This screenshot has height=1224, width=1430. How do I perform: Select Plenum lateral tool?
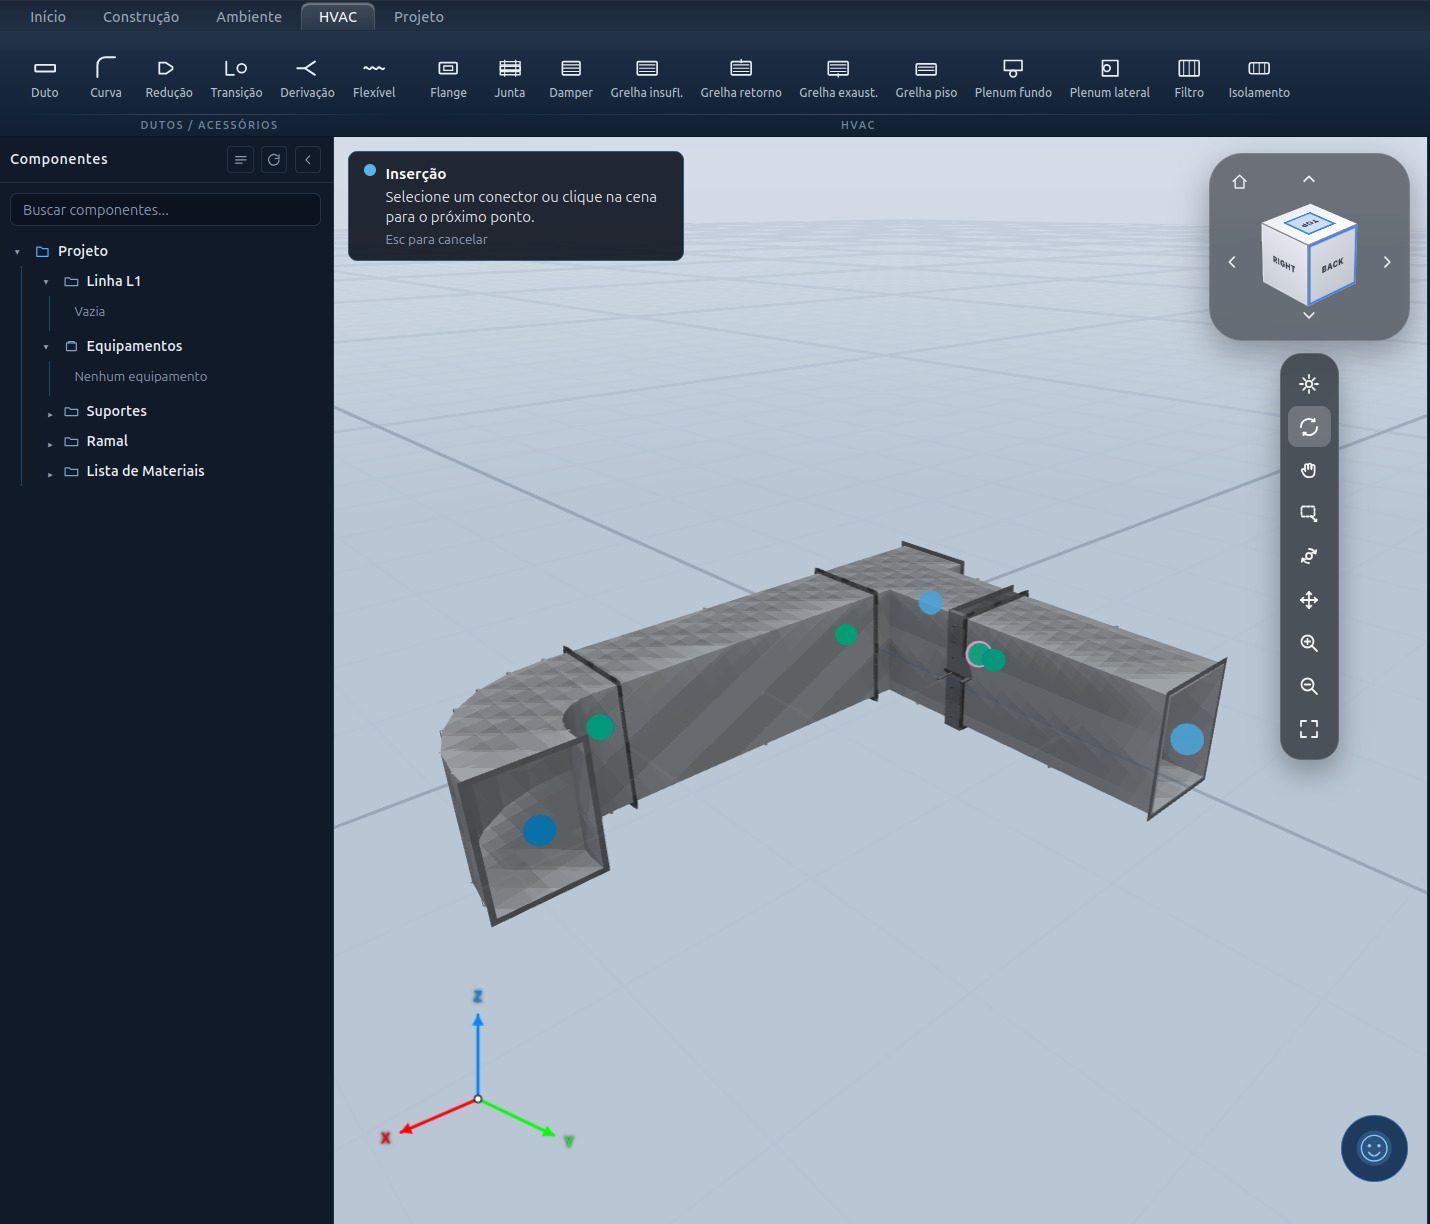1110,79
